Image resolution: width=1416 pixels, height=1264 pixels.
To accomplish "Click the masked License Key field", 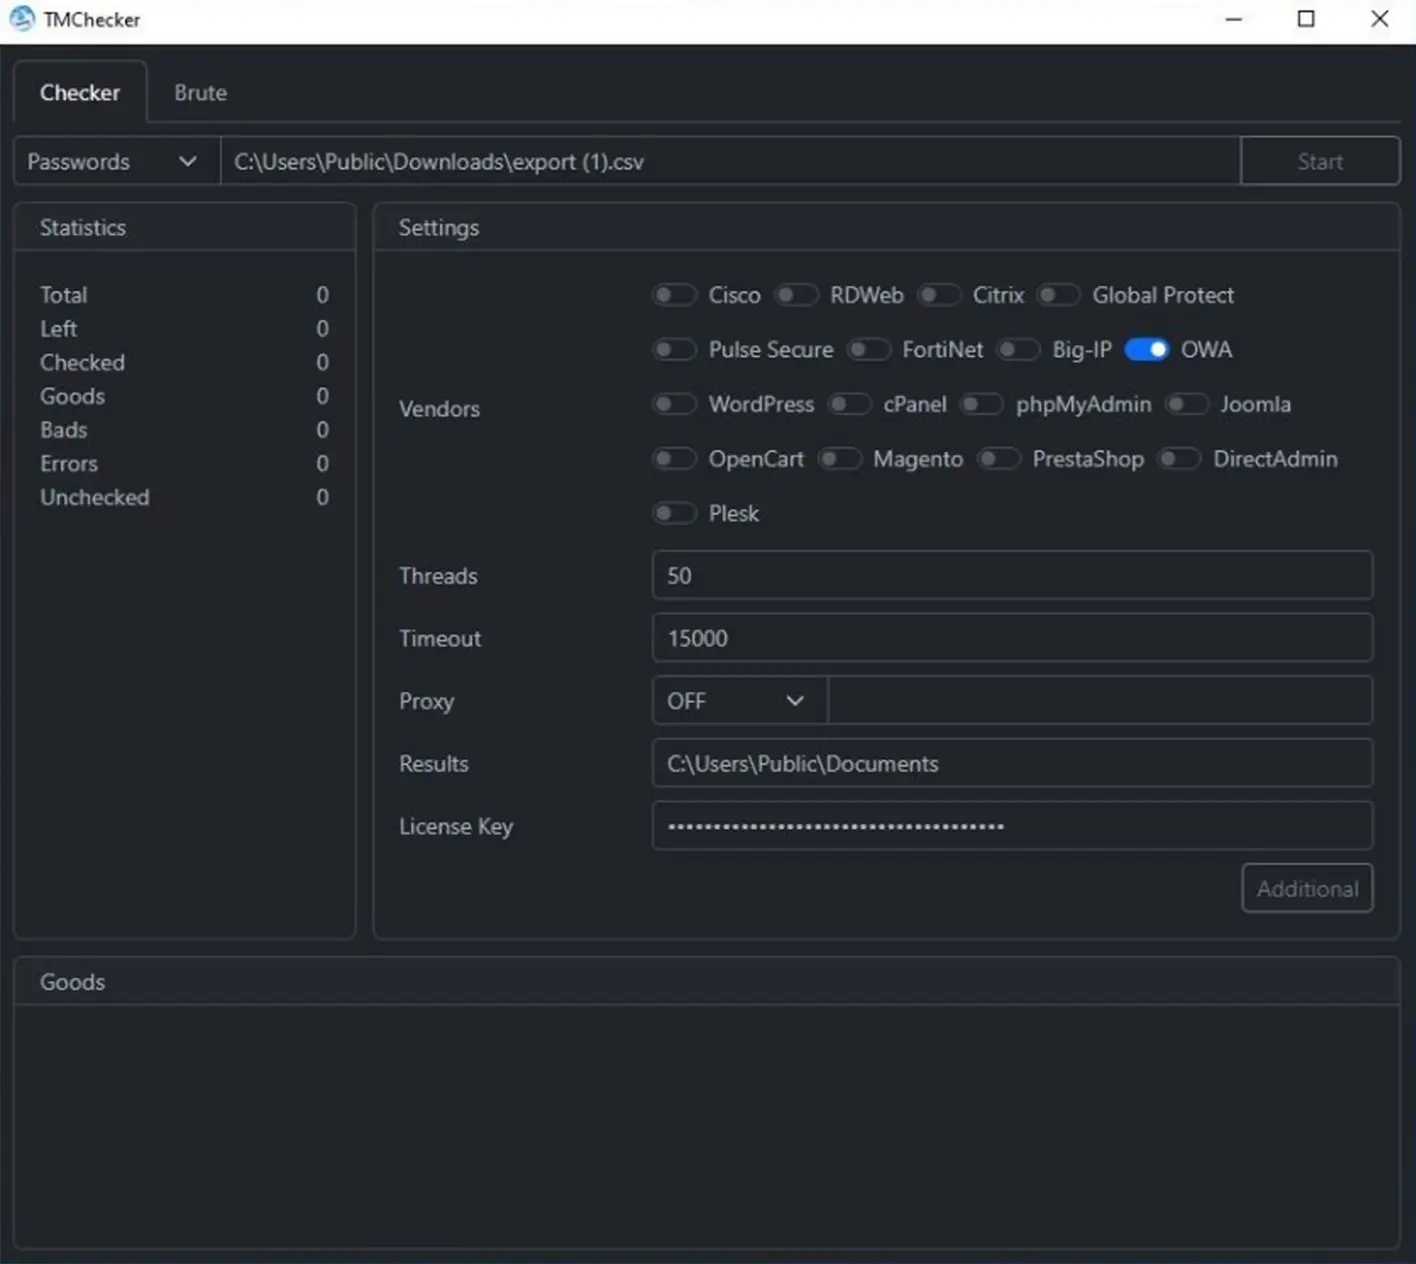I will [1011, 825].
